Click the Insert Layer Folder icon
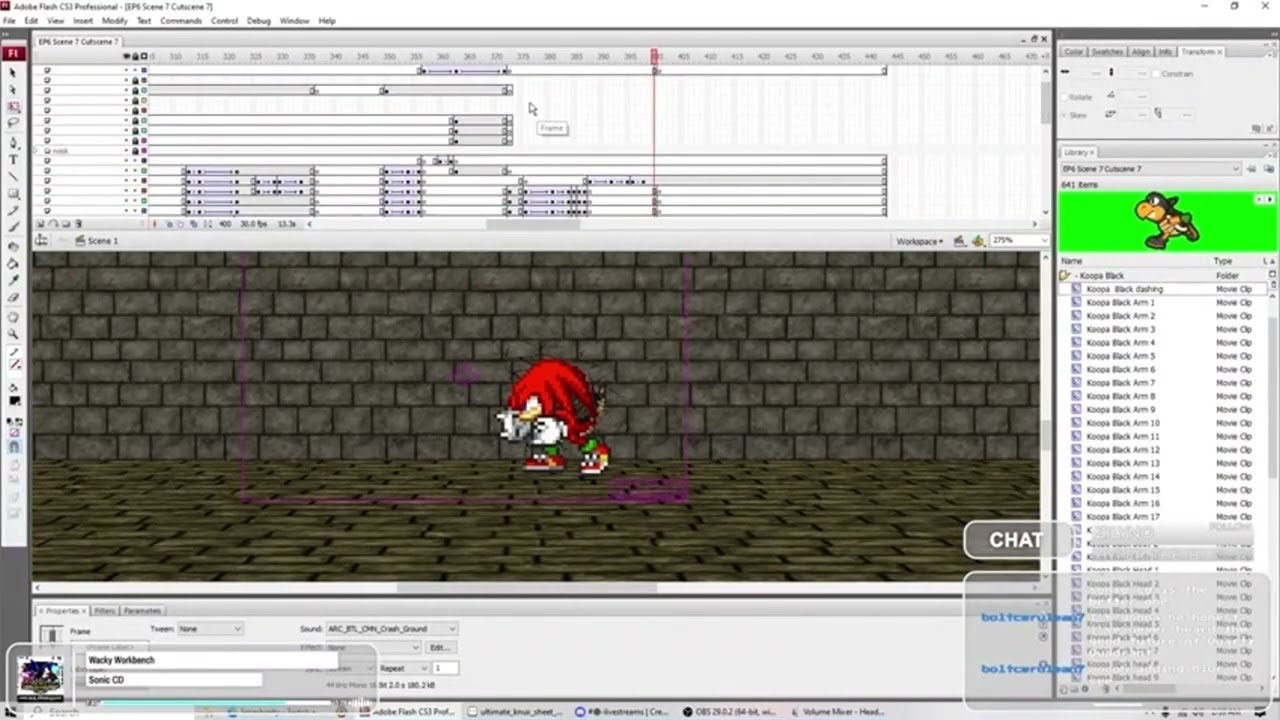Image resolution: width=1280 pixels, height=720 pixels. [x=66, y=224]
